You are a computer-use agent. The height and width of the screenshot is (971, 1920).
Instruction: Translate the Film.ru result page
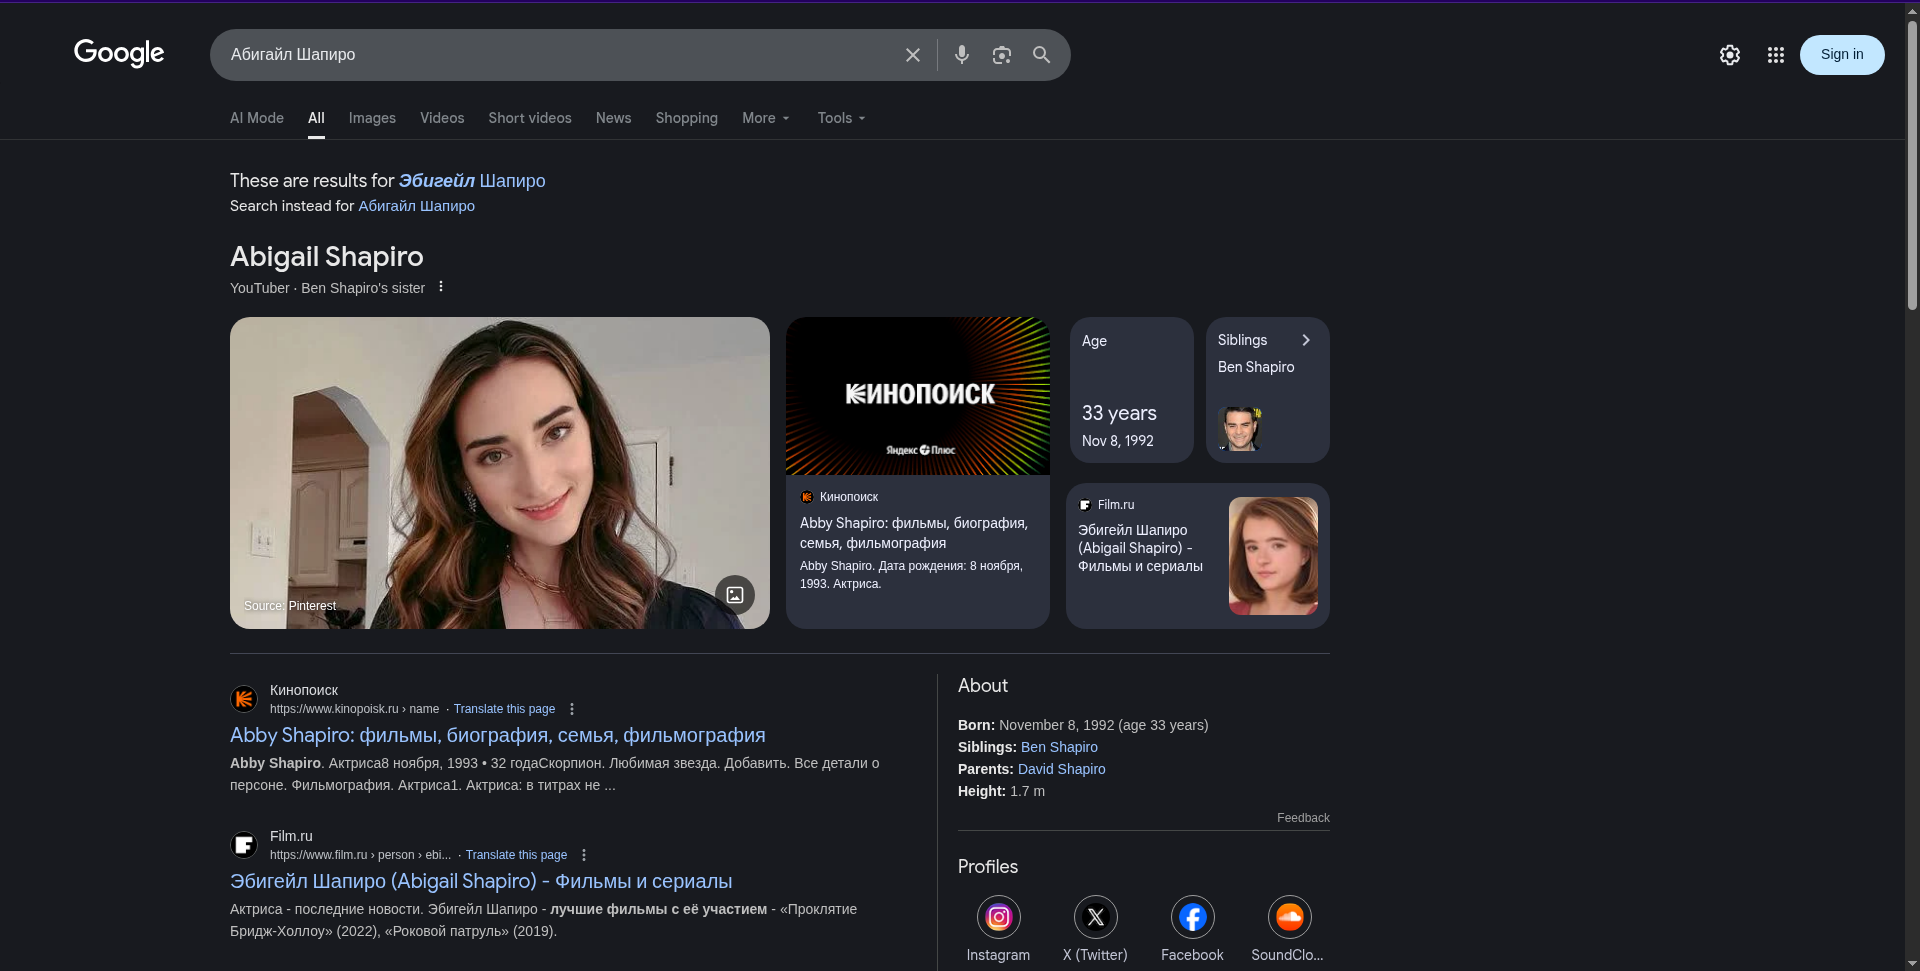[x=516, y=855]
